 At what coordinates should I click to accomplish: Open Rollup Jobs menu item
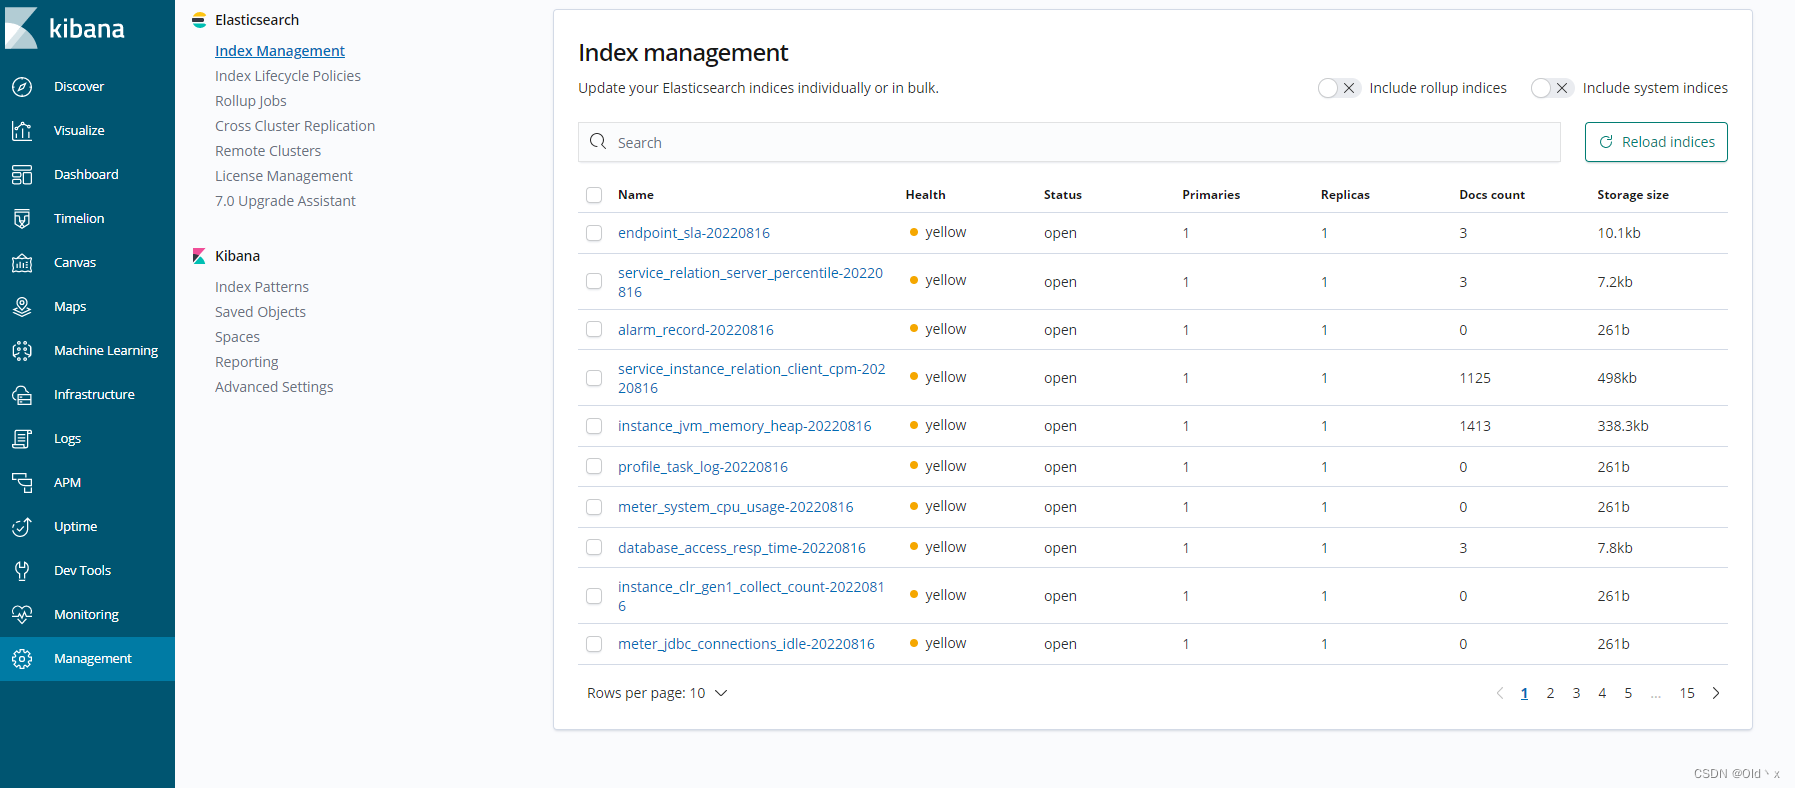click(251, 101)
